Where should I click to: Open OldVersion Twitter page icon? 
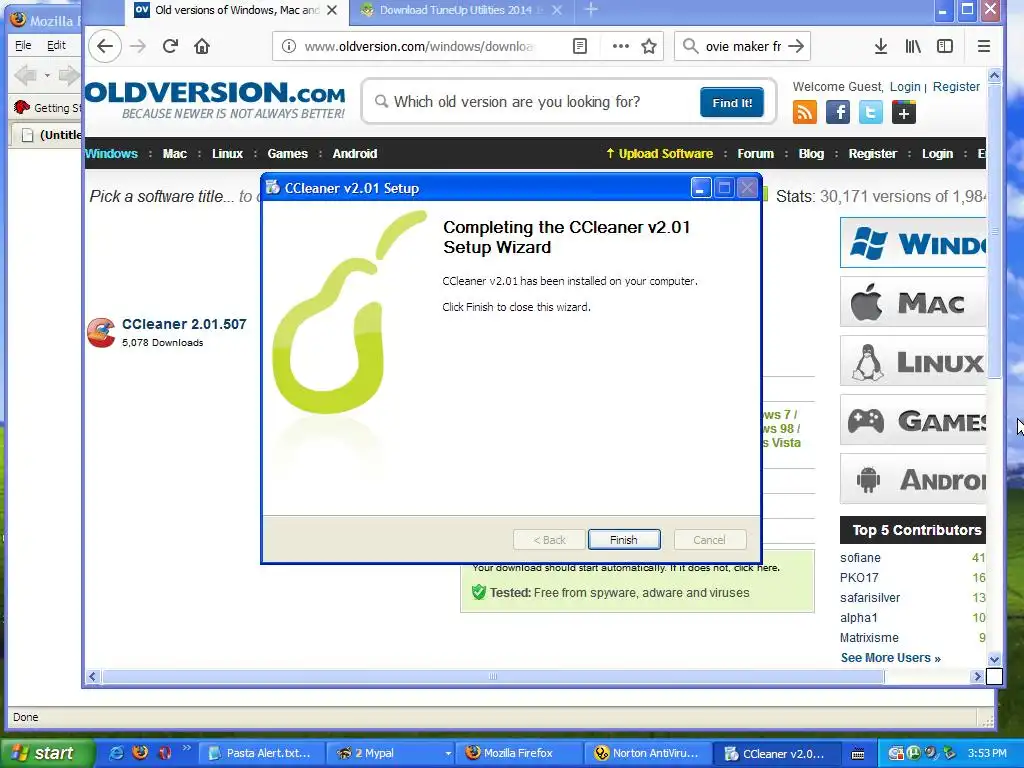[x=871, y=112]
